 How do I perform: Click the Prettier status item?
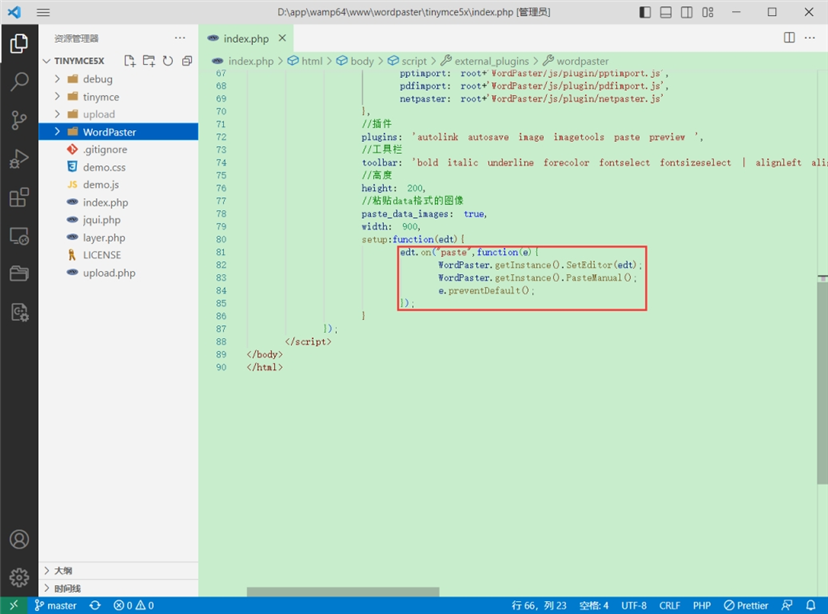746,605
